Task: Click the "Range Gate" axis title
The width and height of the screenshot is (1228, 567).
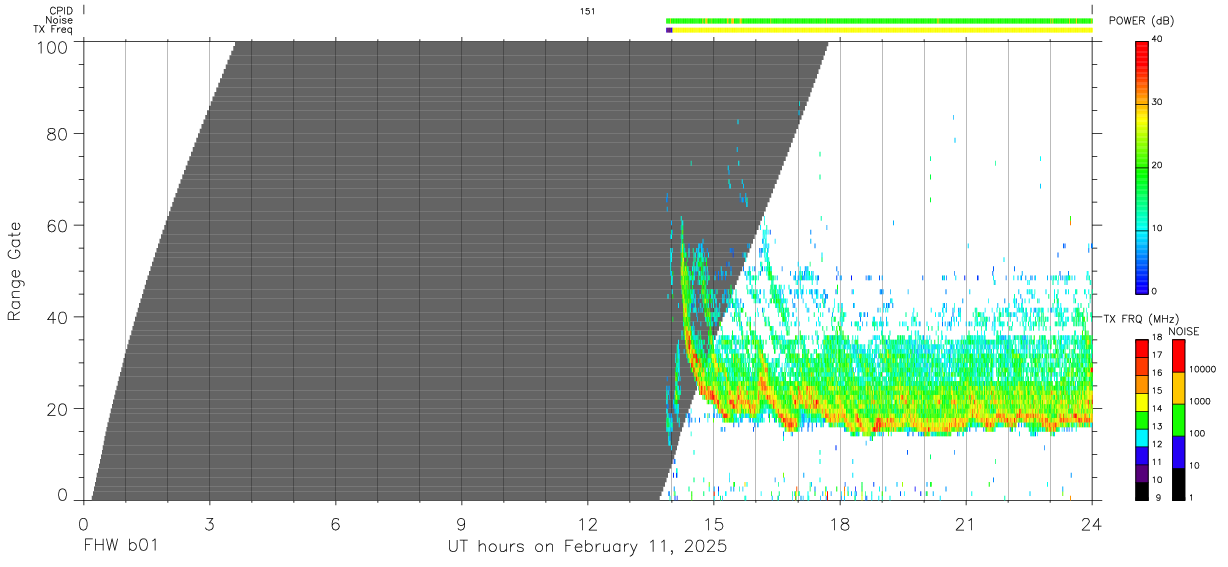Action: pyautogui.click(x=15, y=271)
